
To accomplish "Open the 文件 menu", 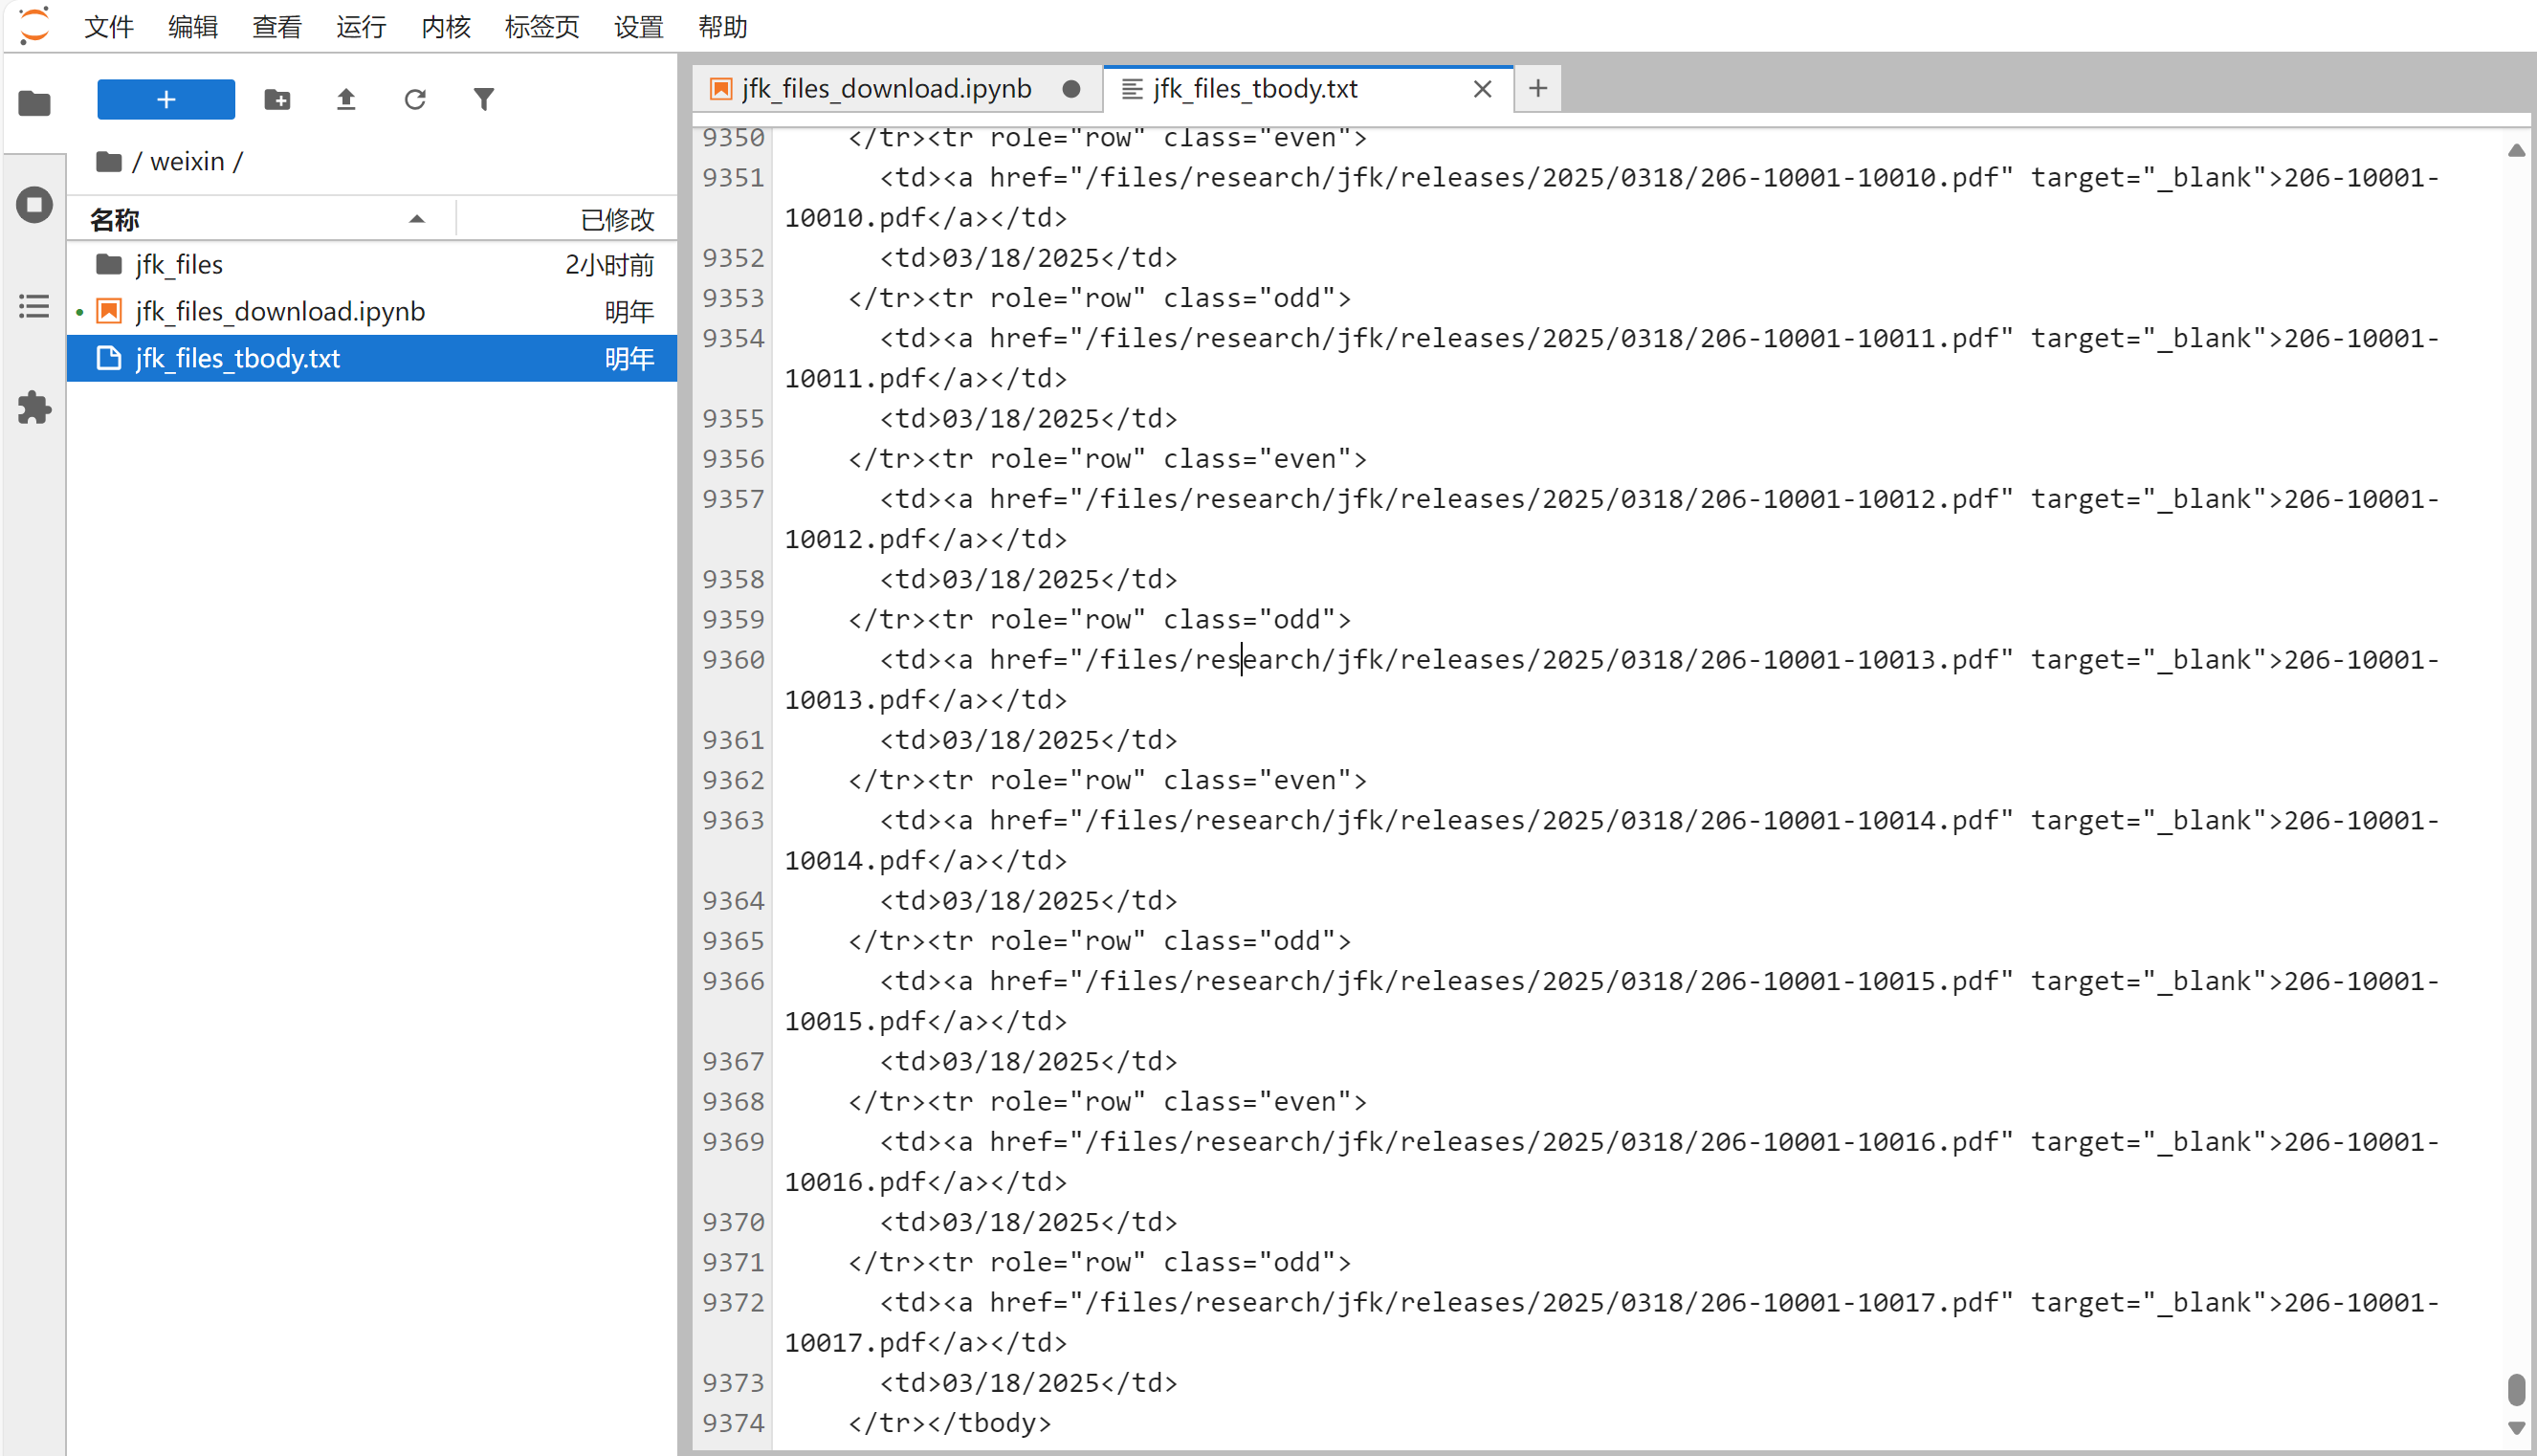I will coord(108,26).
